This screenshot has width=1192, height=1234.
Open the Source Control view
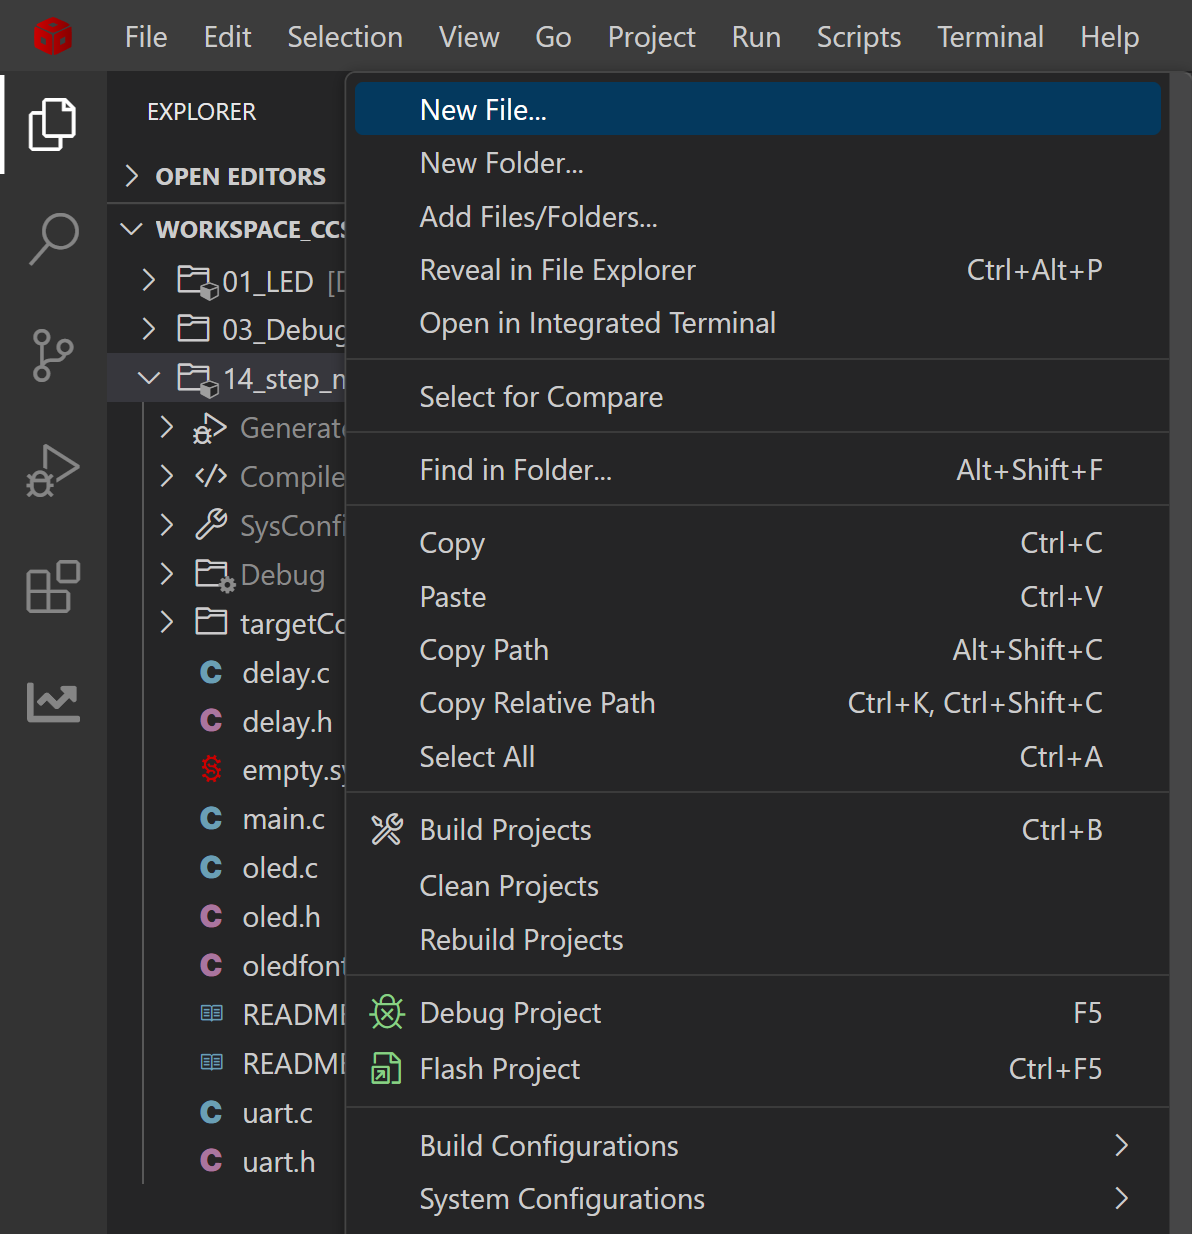click(x=53, y=355)
